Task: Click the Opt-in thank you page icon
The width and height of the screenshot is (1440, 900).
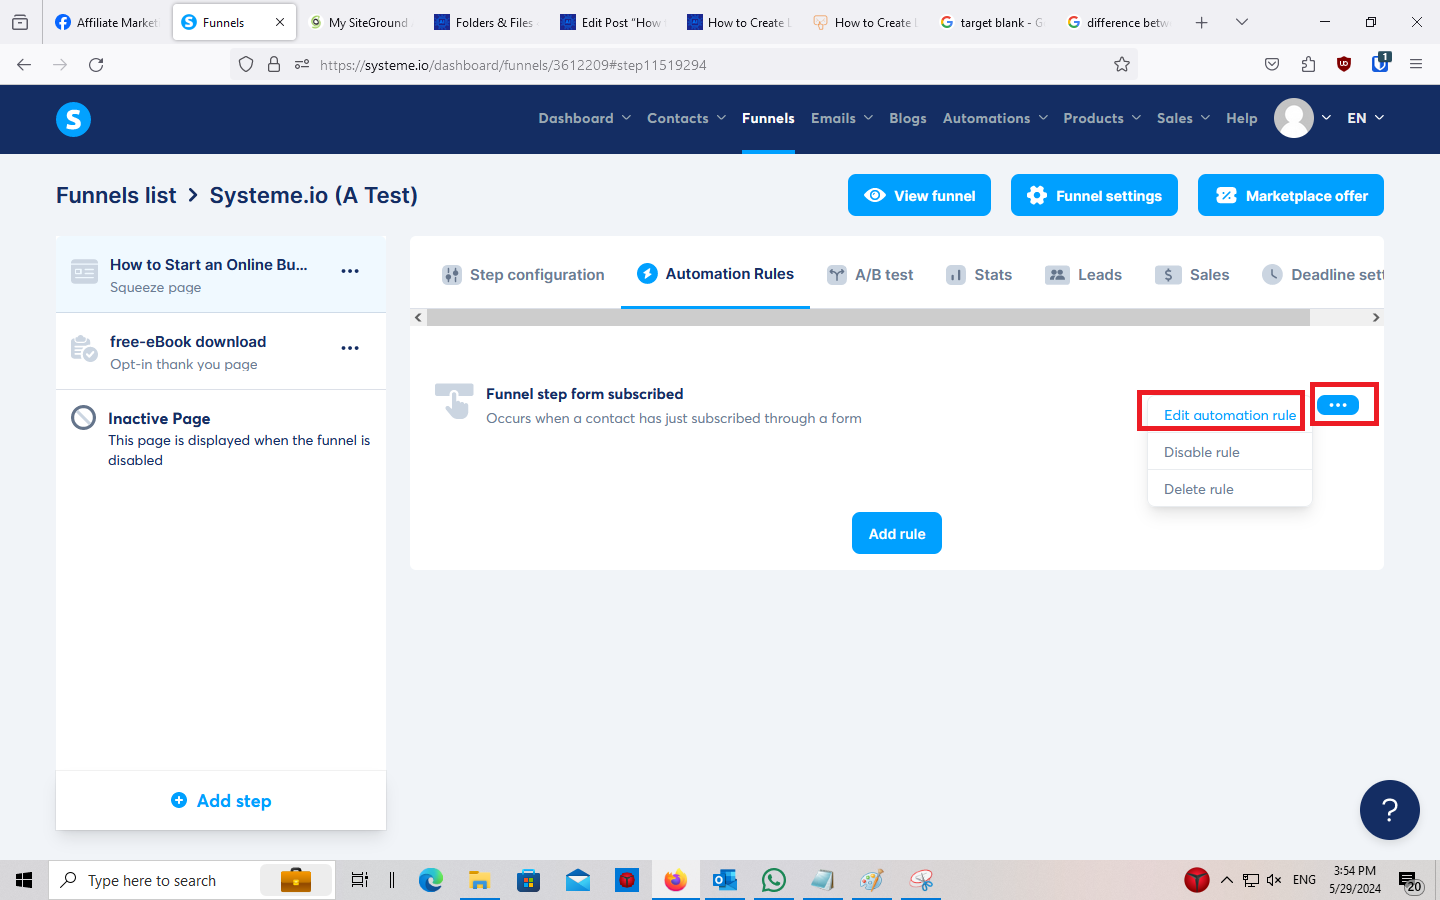Action: 84,348
